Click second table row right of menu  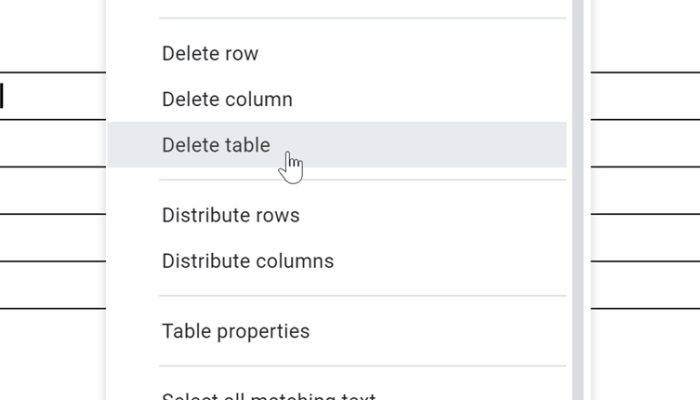coord(645,143)
